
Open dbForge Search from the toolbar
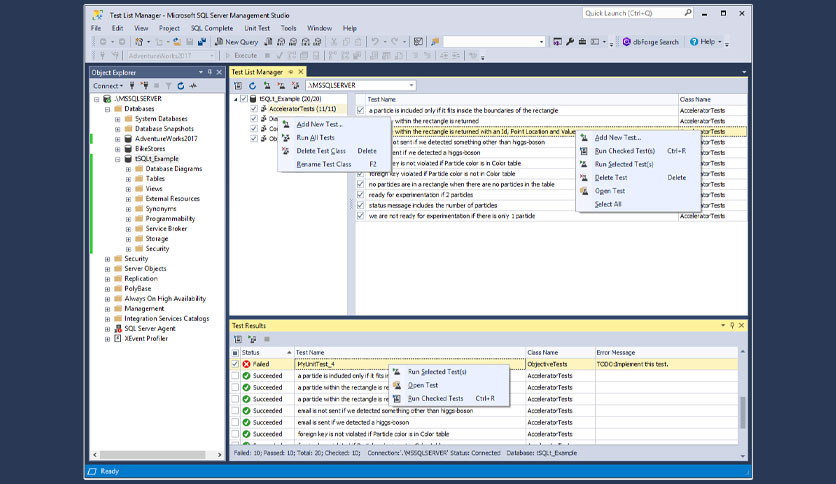[x=650, y=42]
